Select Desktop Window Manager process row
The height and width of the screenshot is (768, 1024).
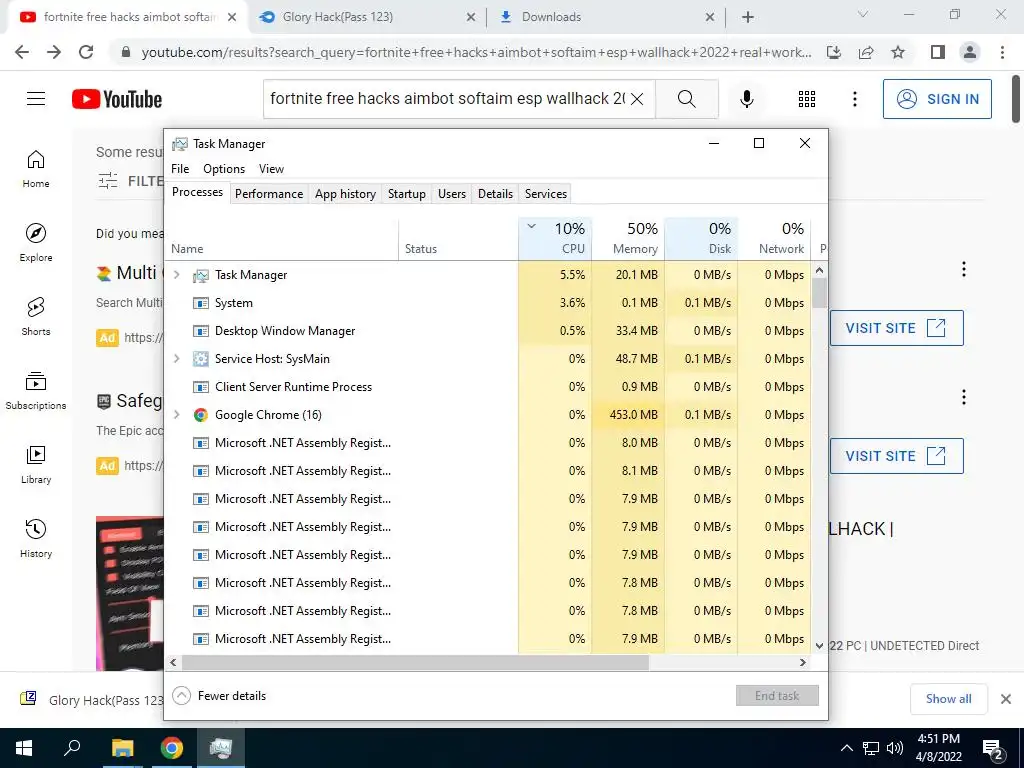click(x=488, y=331)
